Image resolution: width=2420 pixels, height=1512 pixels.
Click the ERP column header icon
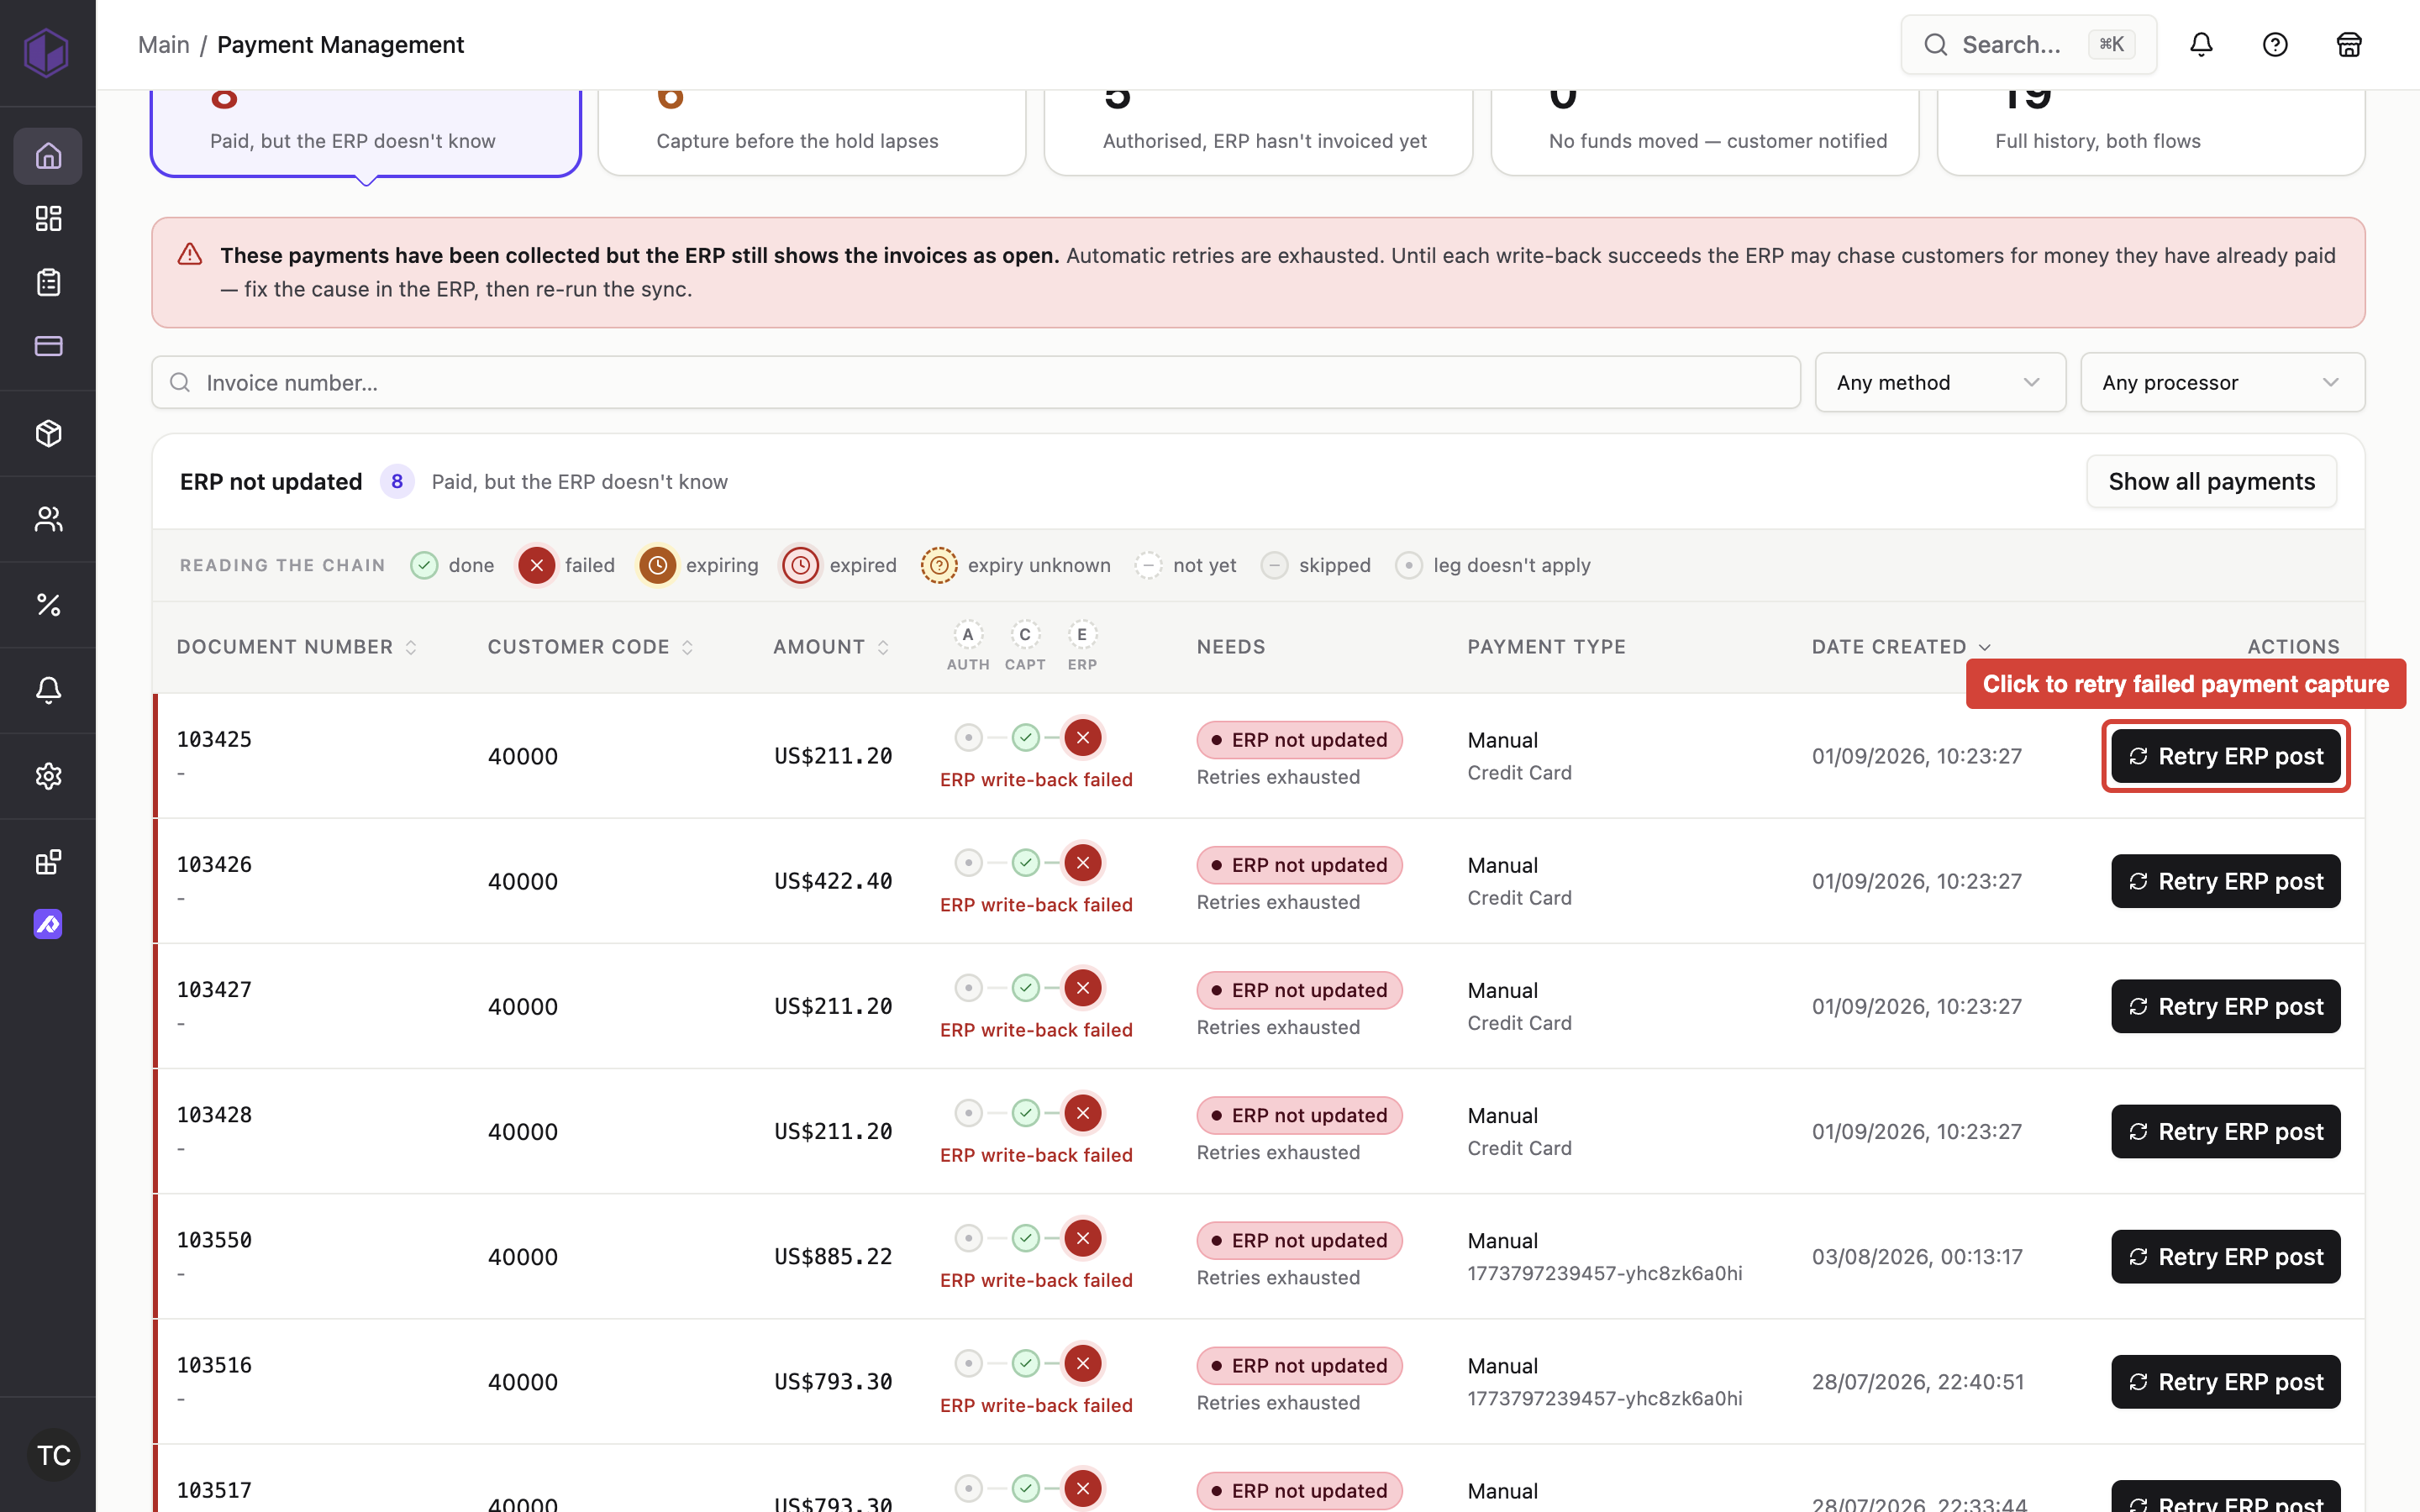[1082, 635]
